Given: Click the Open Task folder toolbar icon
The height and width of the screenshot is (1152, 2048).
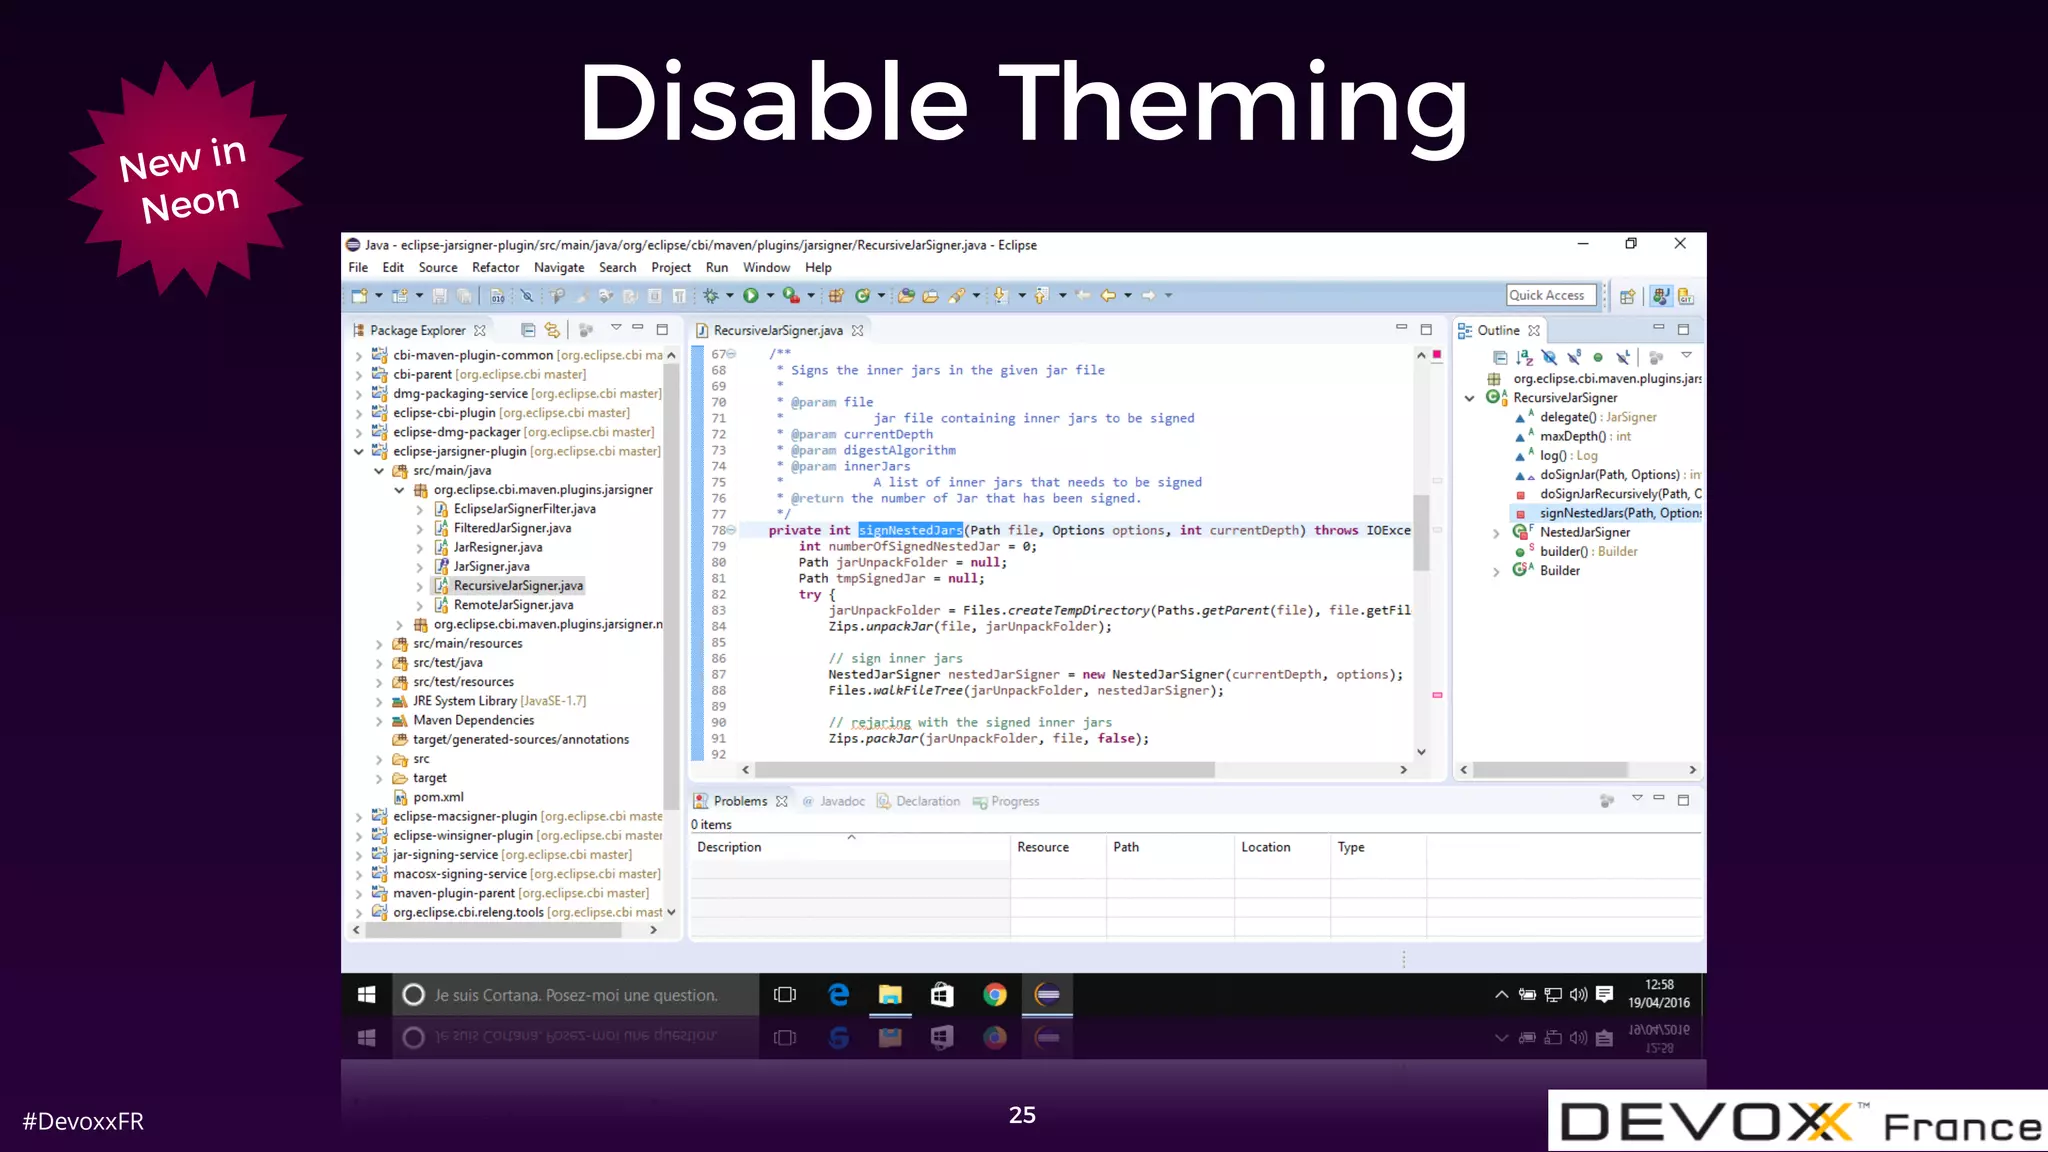Looking at the screenshot, I should [930, 296].
